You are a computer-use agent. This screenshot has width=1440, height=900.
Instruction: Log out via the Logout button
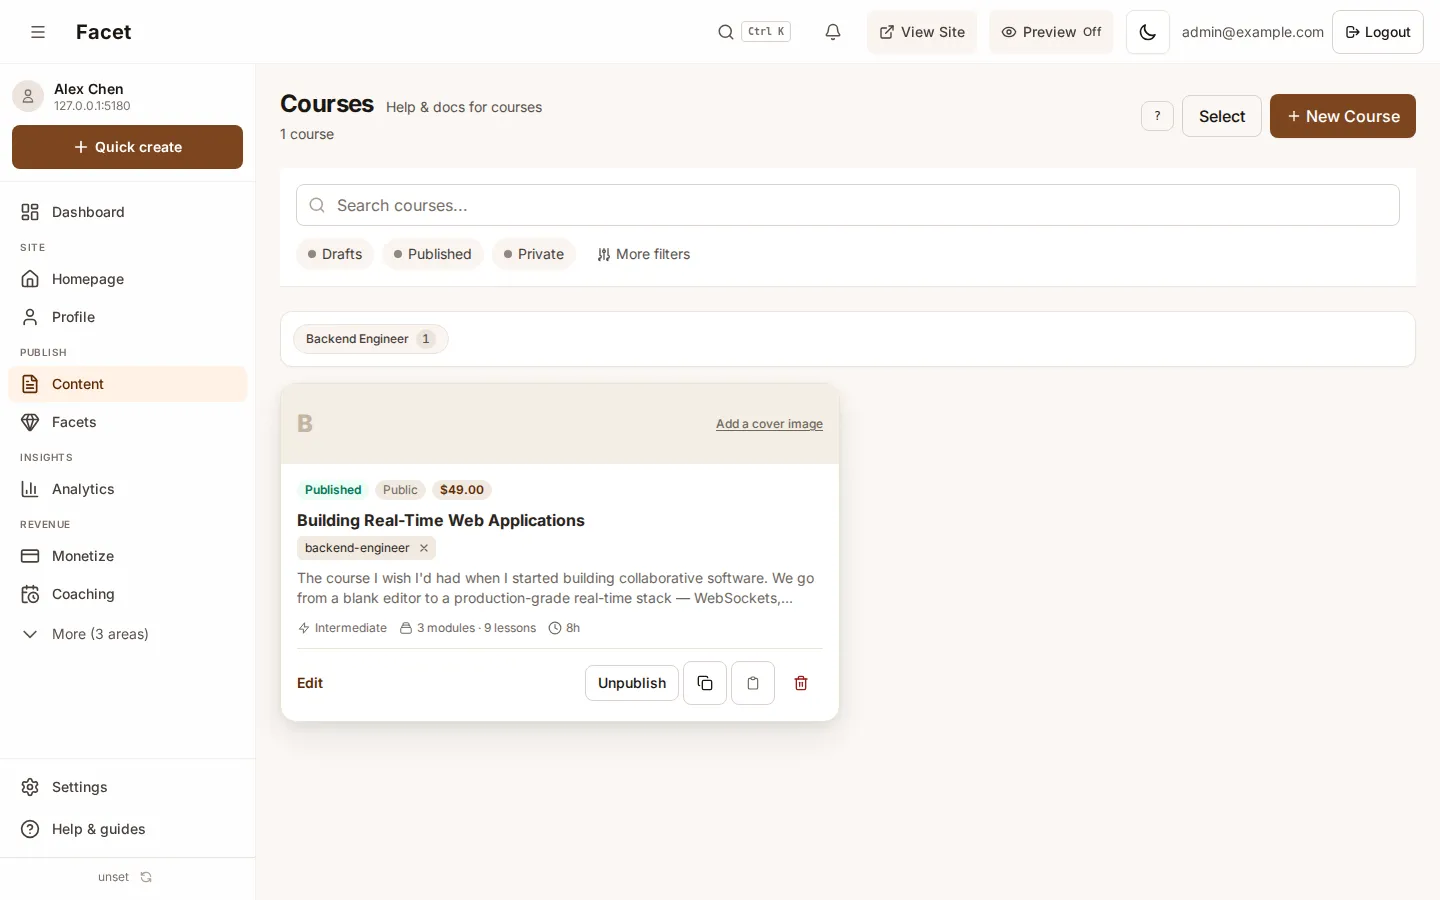pos(1378,32)
